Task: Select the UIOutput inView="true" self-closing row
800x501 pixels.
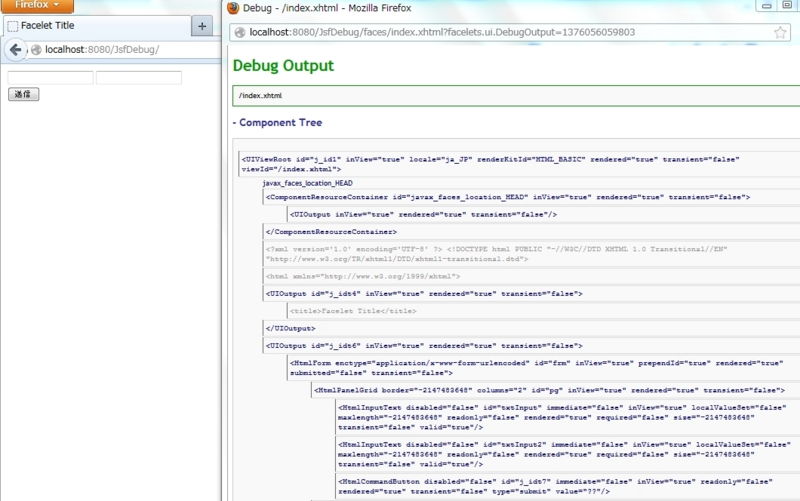Action: point(543,214)
